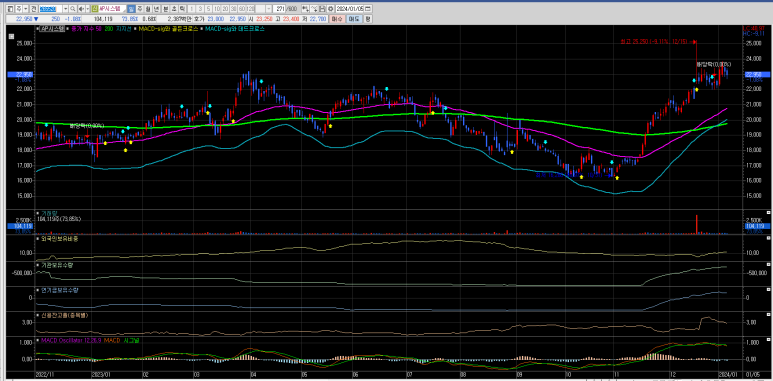Click the chart settings gear icon

[330, 9]
